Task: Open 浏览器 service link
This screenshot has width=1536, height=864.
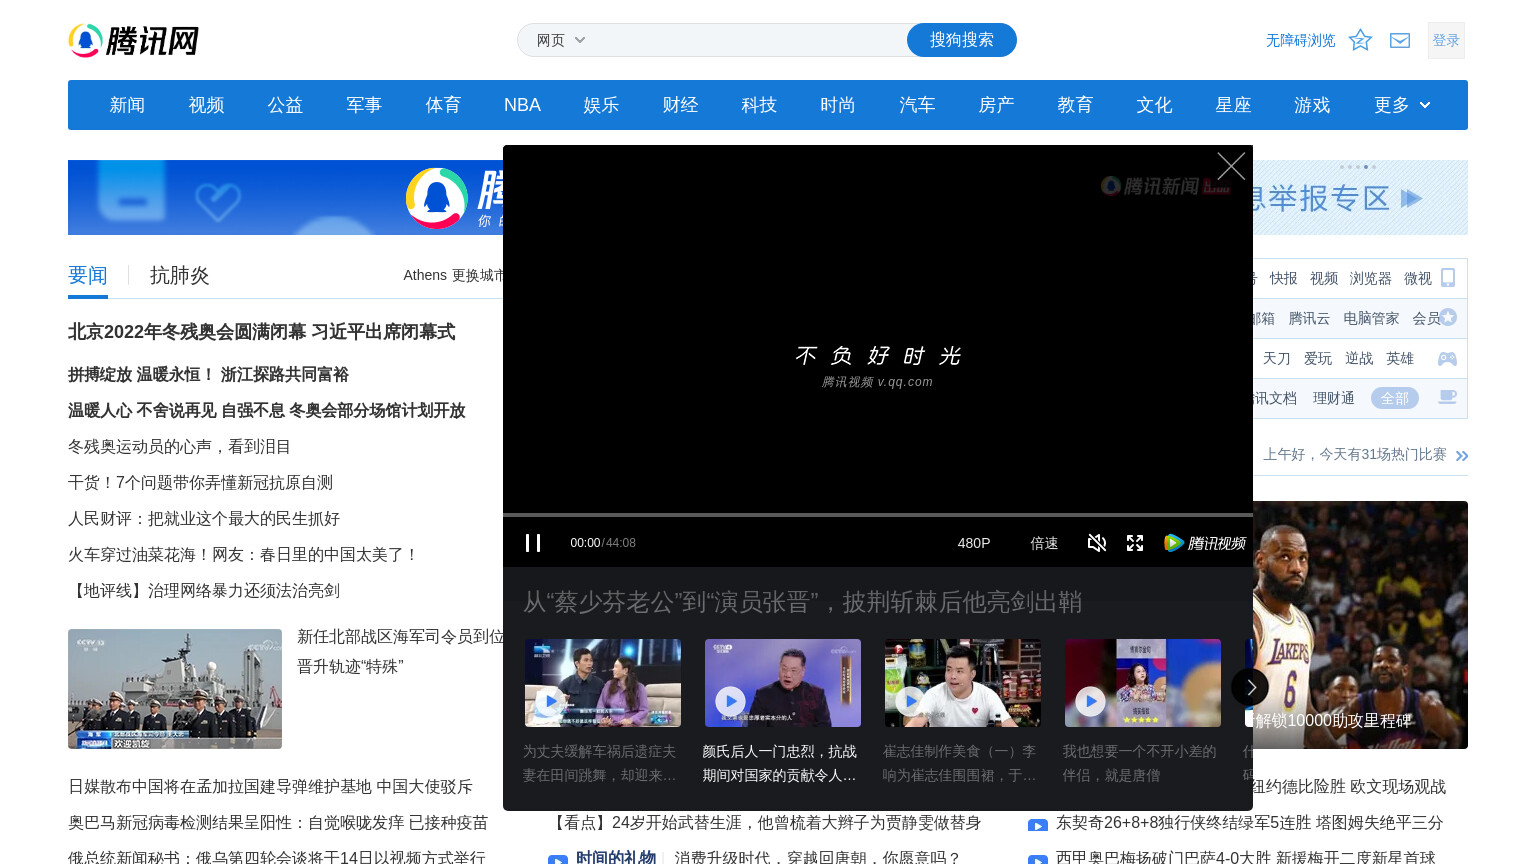Action: click(x=1370, y=278)
